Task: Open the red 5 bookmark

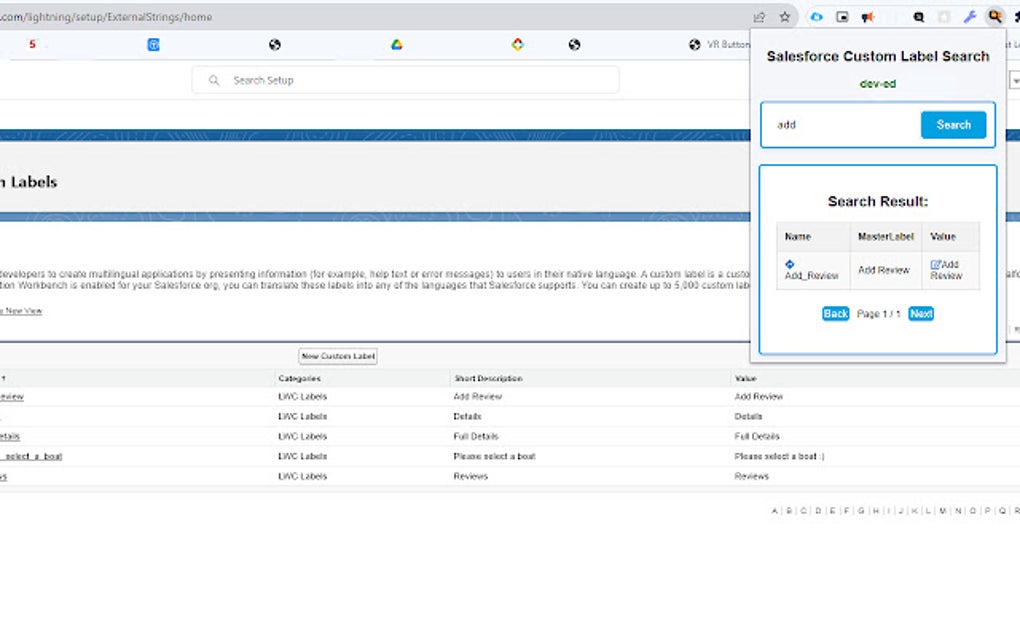Action: tap(32, 44)
